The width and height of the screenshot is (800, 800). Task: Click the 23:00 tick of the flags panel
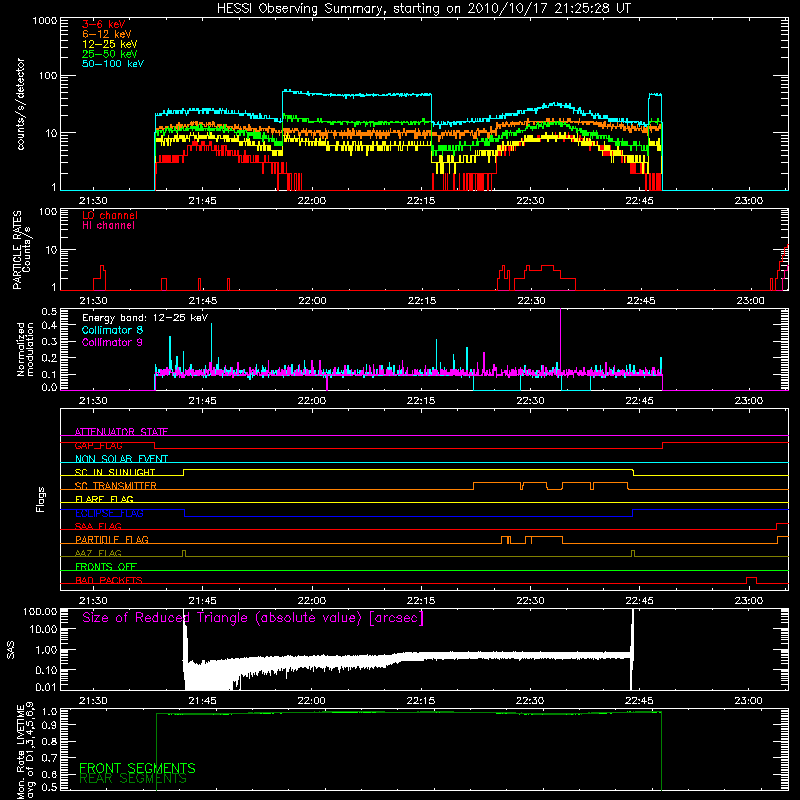[748, 601]
